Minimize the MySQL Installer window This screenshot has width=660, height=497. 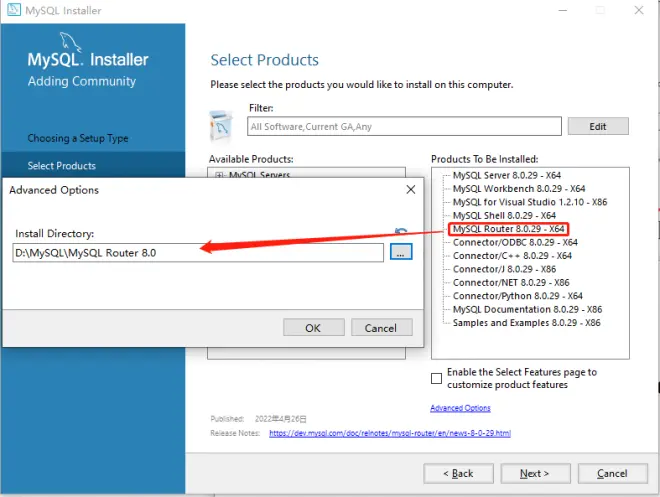click(x=563, y=10)
